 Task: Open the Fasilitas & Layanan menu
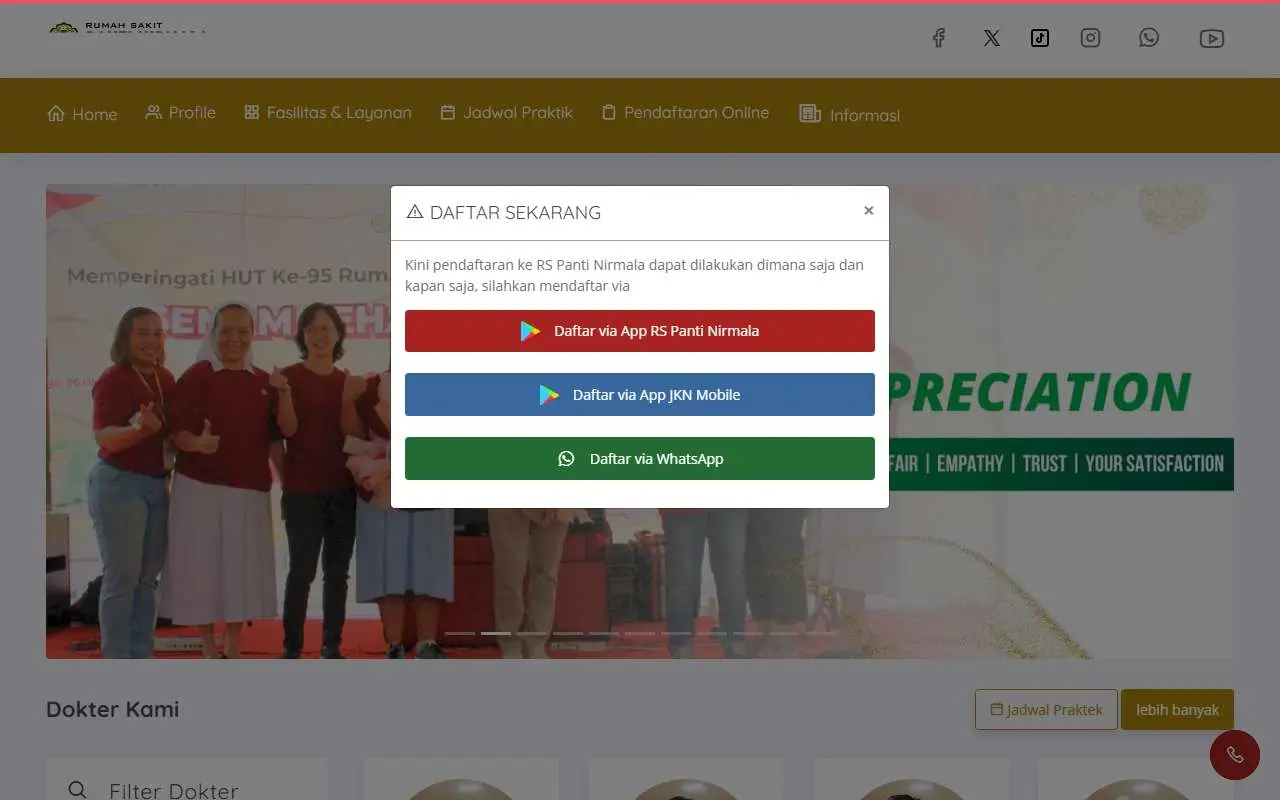coord(328,112)
